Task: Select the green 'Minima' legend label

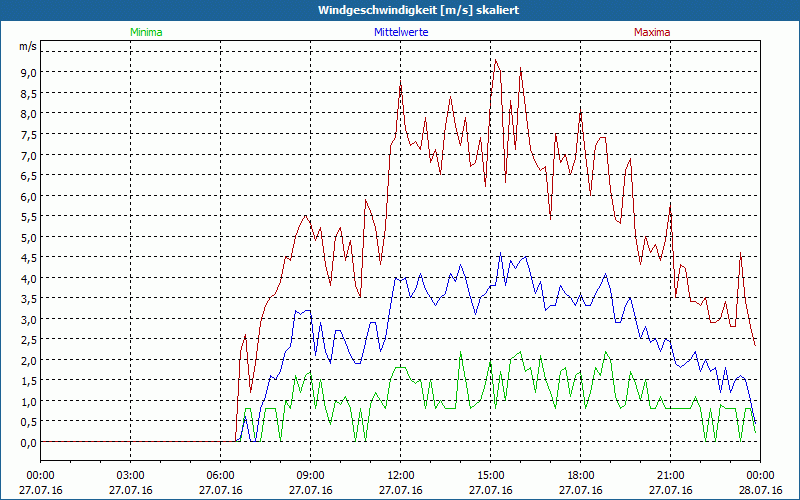Action: [x=146, y=32]
